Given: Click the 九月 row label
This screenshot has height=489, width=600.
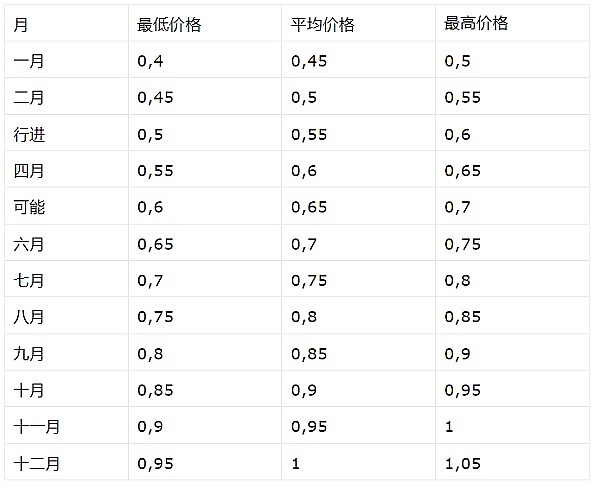Looking at the screenshot, I should [29, 353].
